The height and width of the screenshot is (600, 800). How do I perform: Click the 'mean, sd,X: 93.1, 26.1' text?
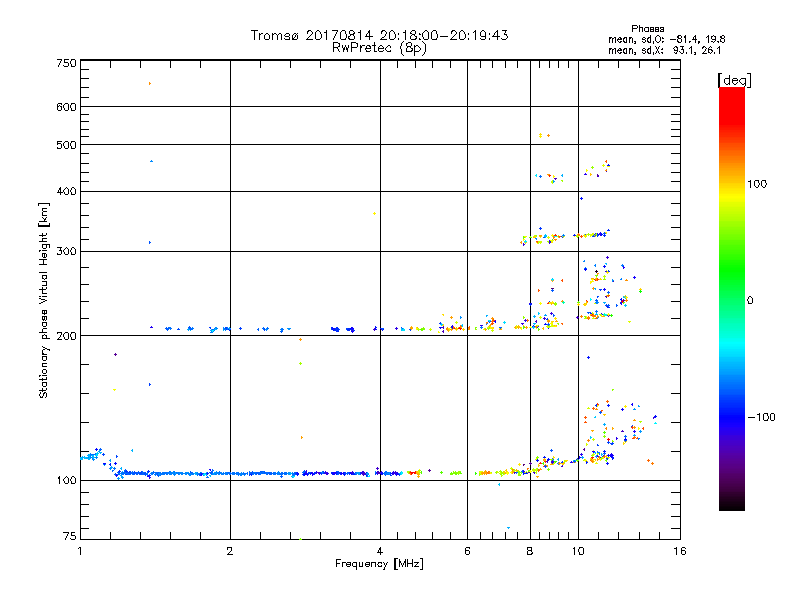tap(664, 51)
